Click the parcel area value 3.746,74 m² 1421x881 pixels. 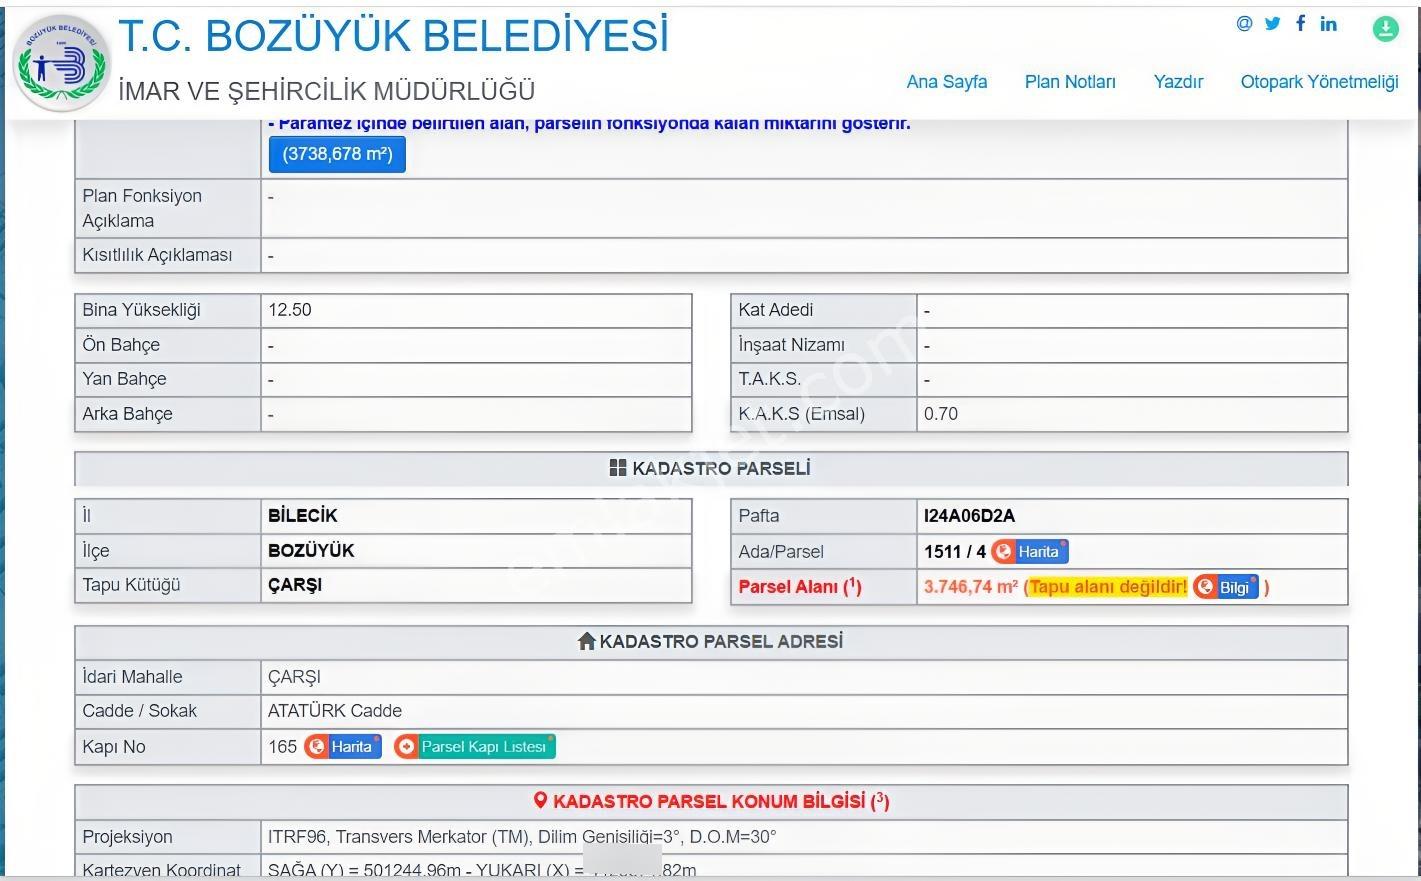coord(970,587)
